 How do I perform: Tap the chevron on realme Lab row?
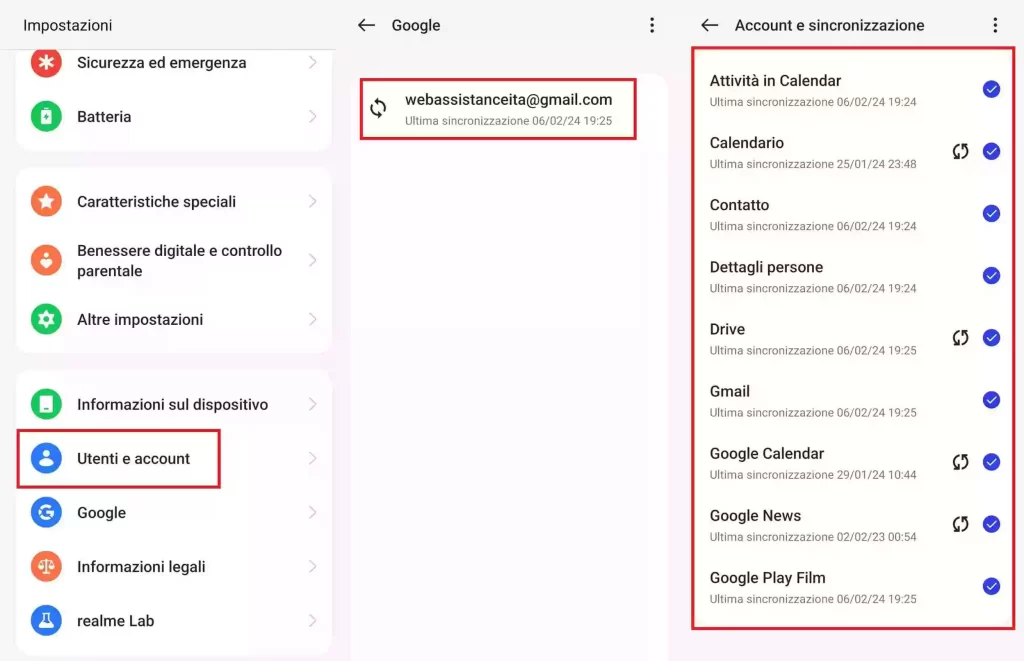pos(313,621)
